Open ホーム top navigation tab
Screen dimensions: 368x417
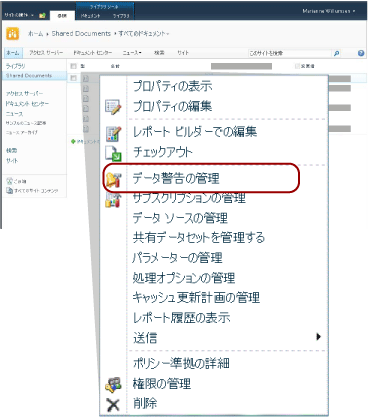pos(13,53)
